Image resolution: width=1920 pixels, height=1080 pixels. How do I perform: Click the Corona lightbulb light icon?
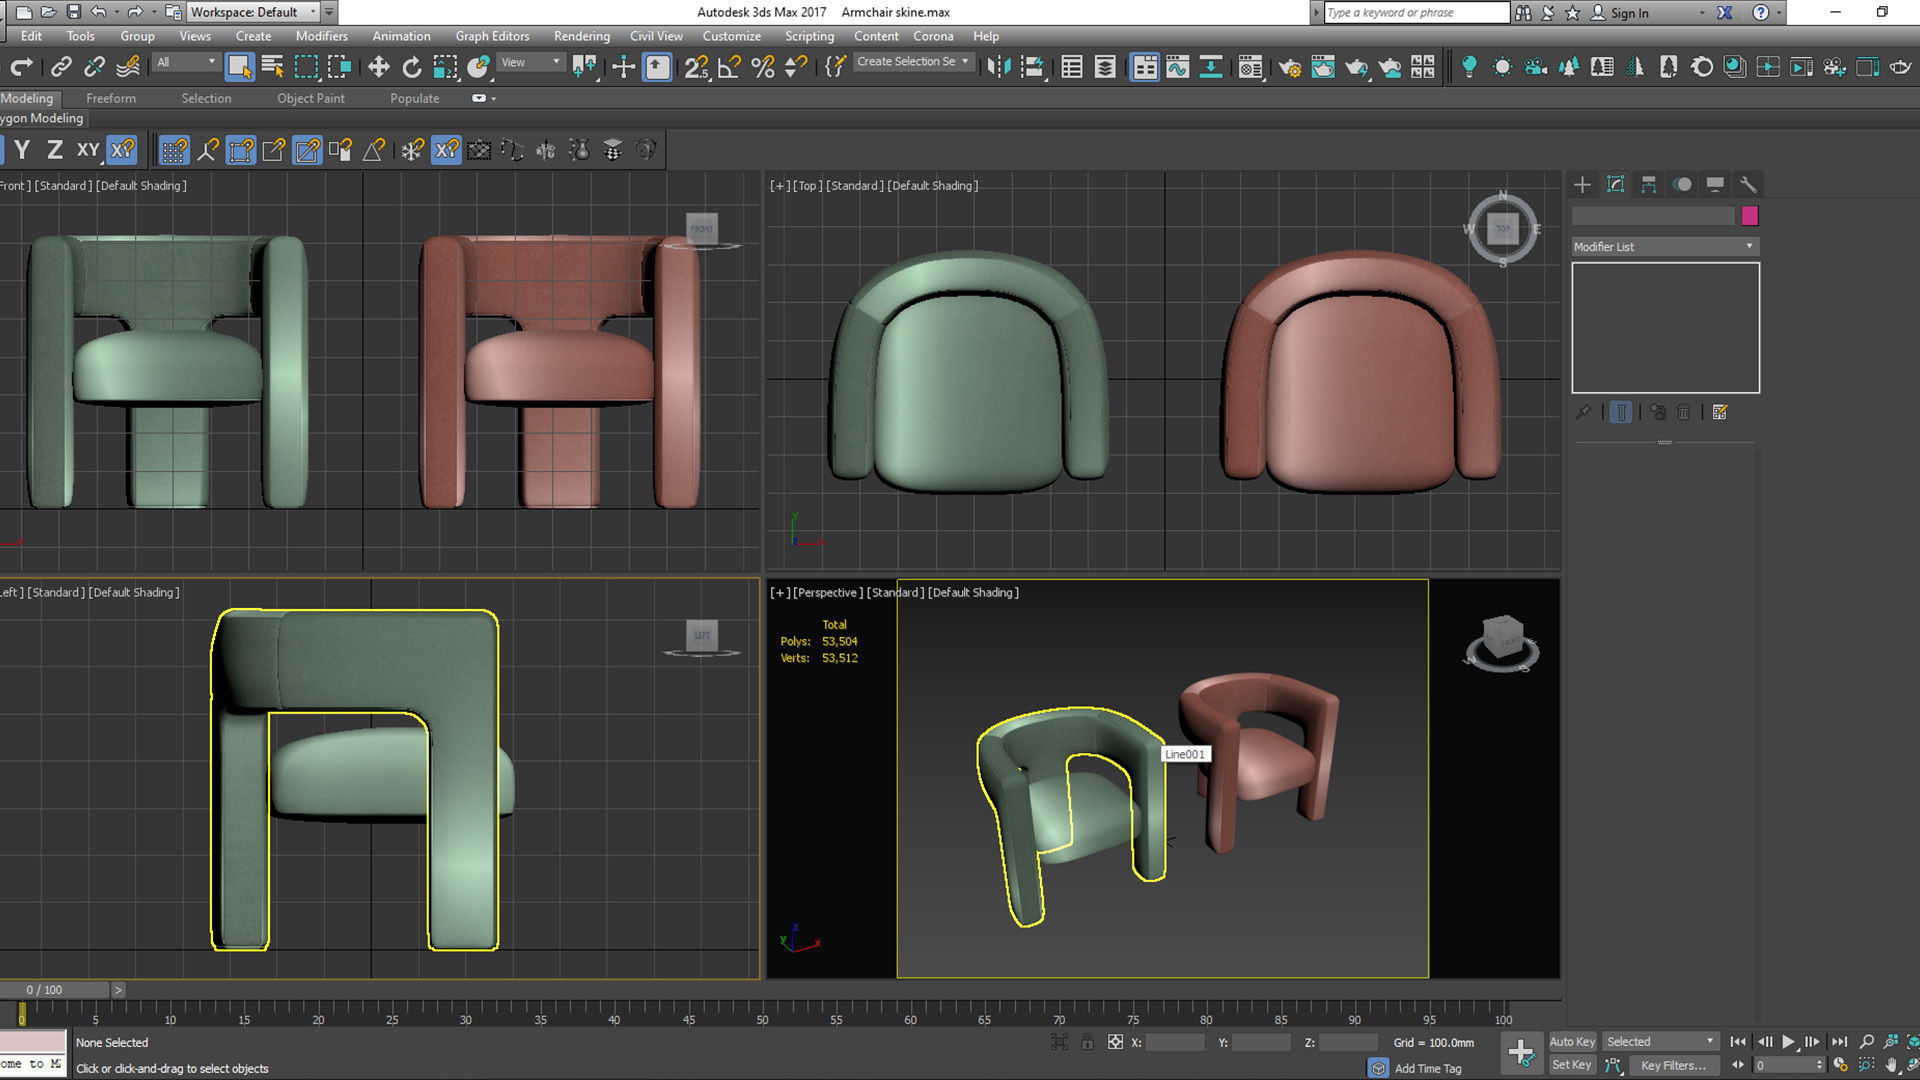click(x=1469, y=67)
